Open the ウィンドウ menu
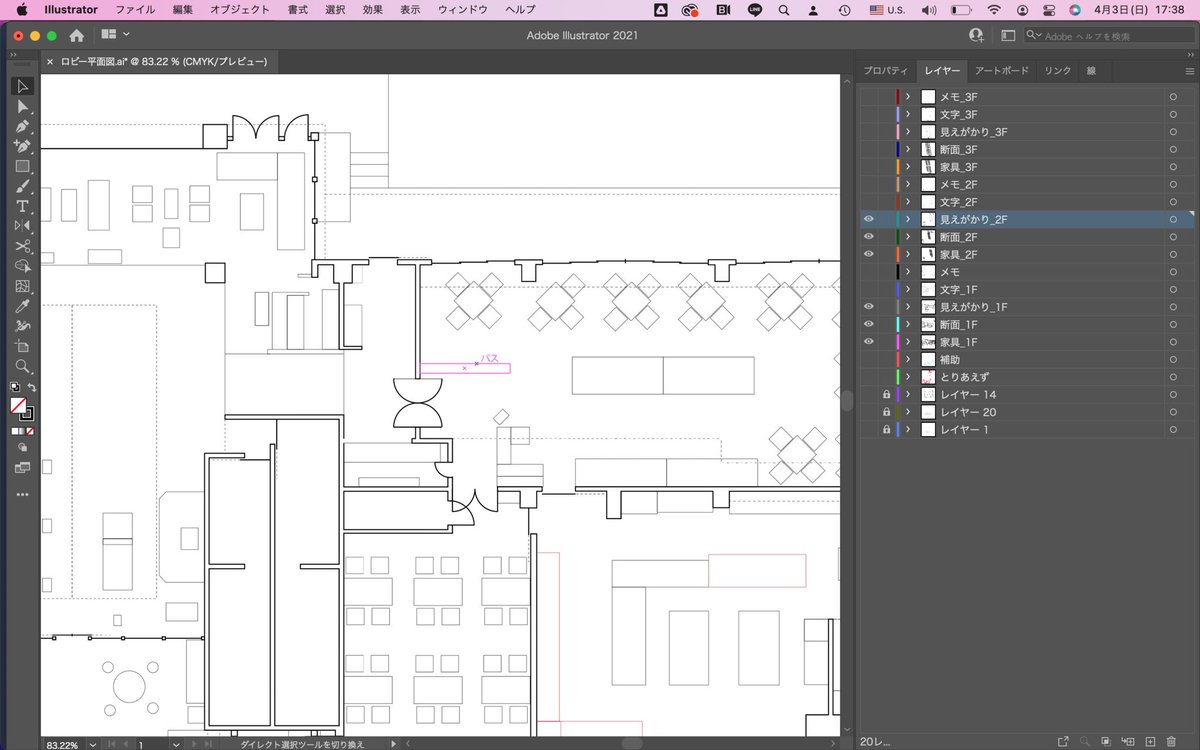Viewport: 1200px width, 750px height. tap(463, 10)
